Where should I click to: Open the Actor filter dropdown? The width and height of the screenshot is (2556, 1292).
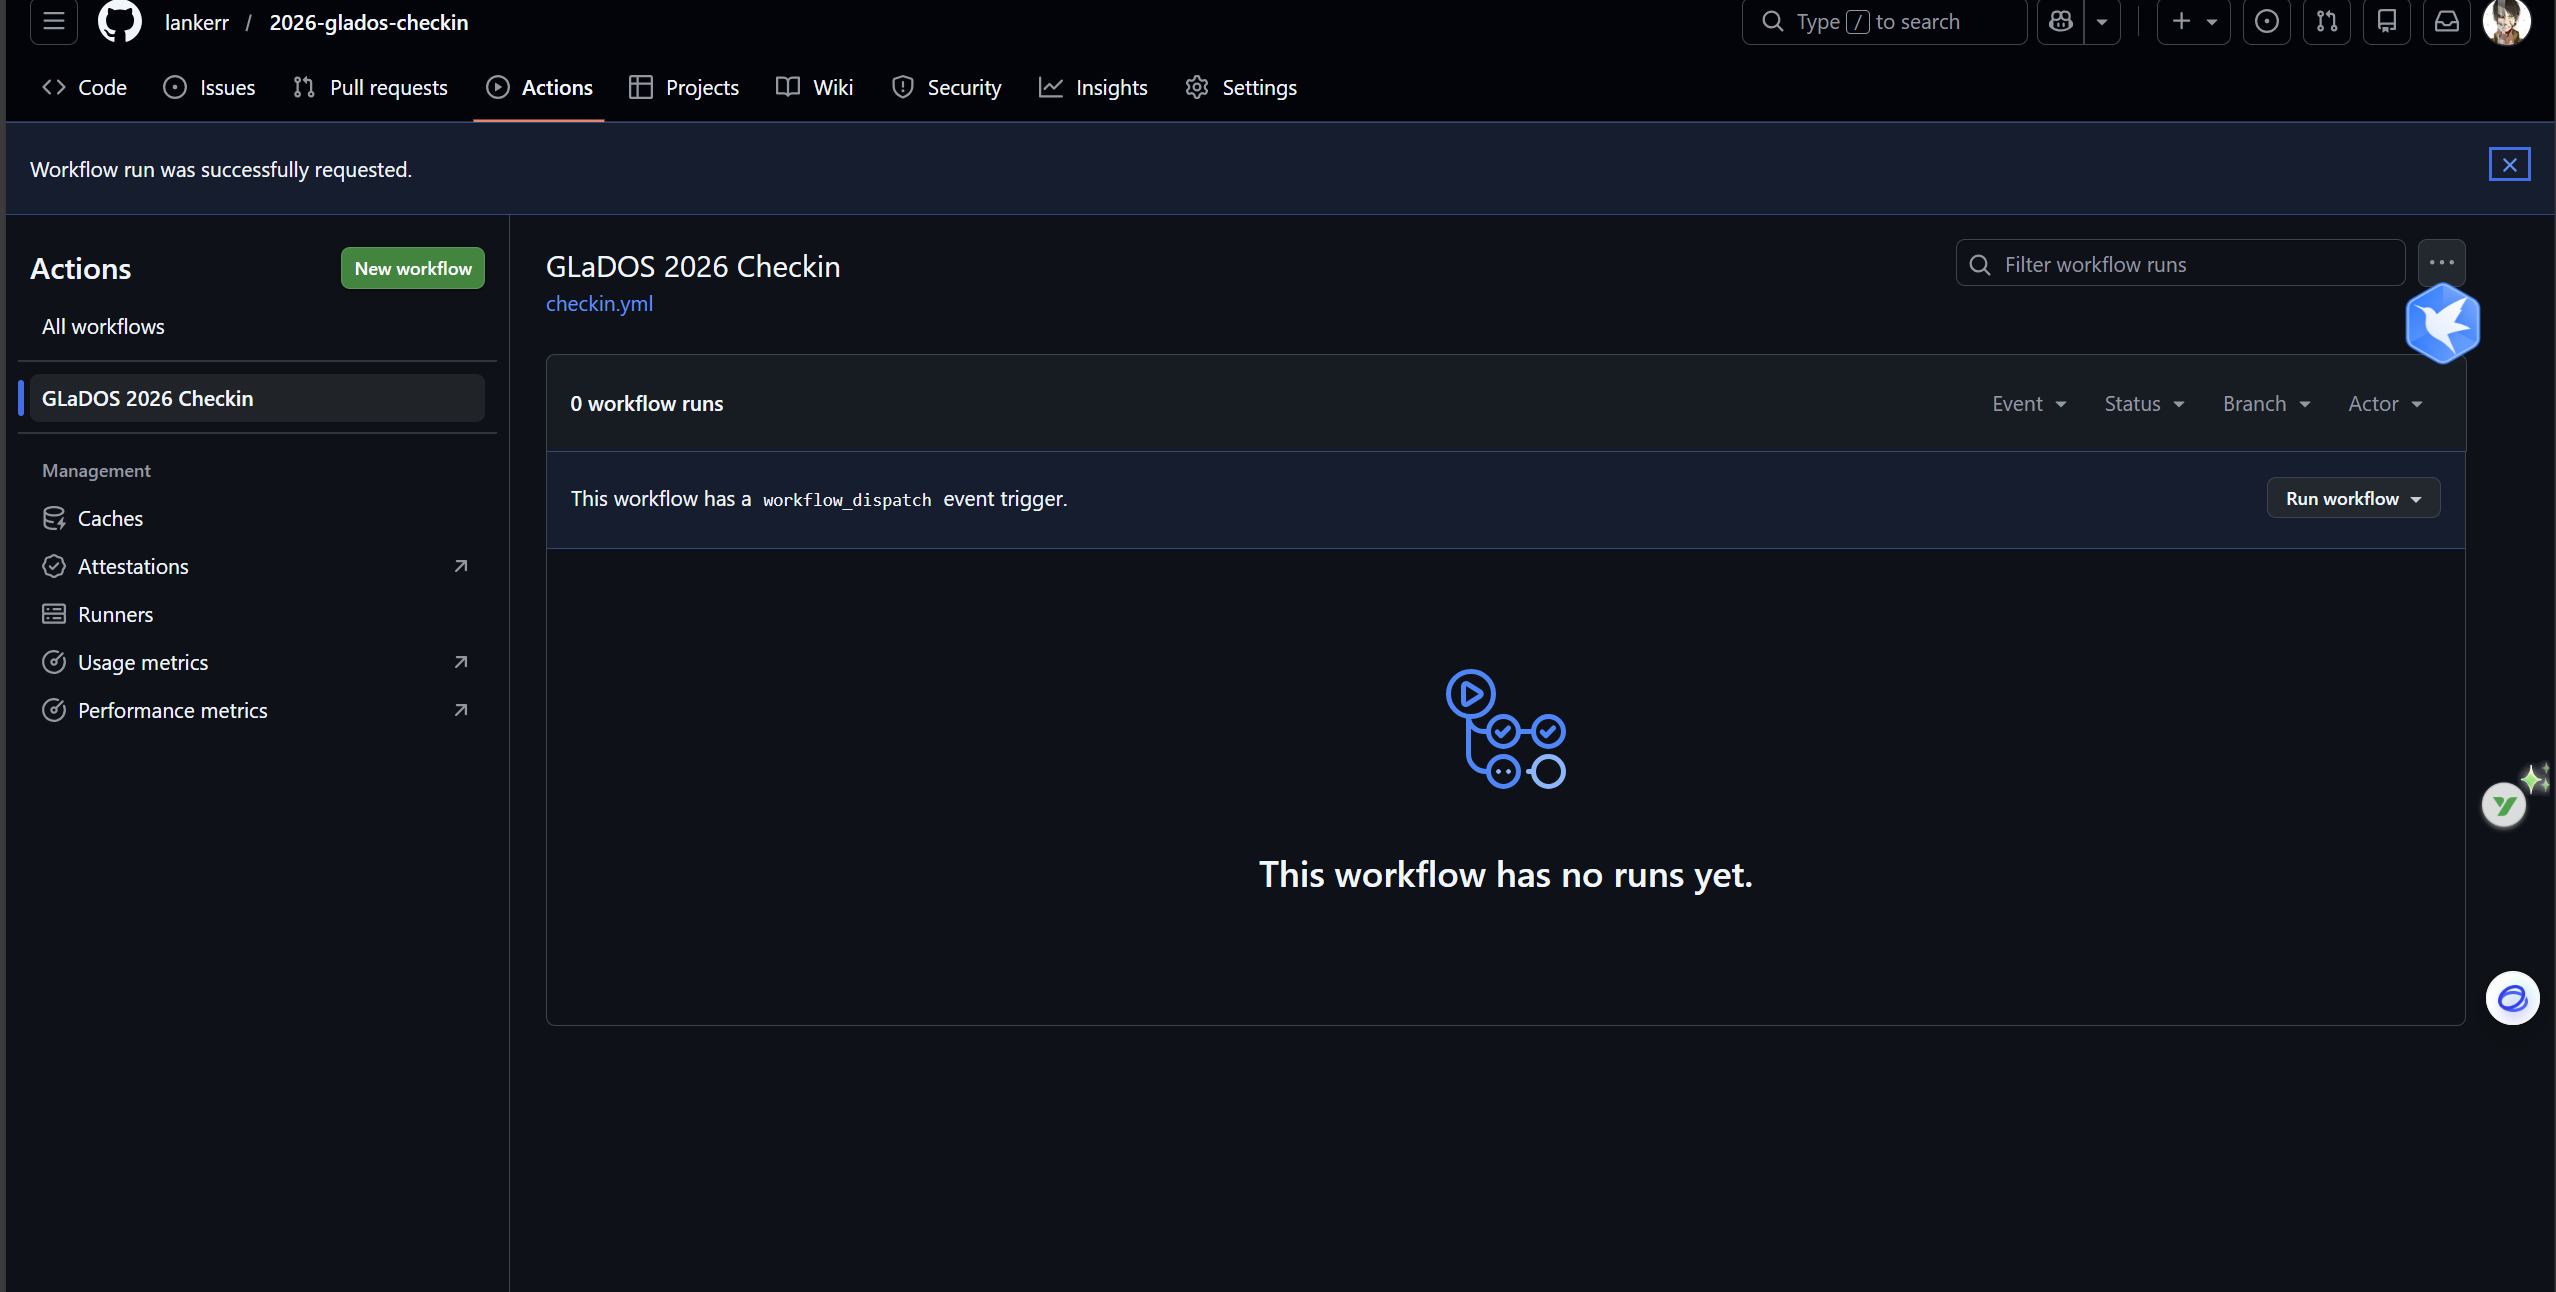pyautogui.click(x=2385, y=404)
